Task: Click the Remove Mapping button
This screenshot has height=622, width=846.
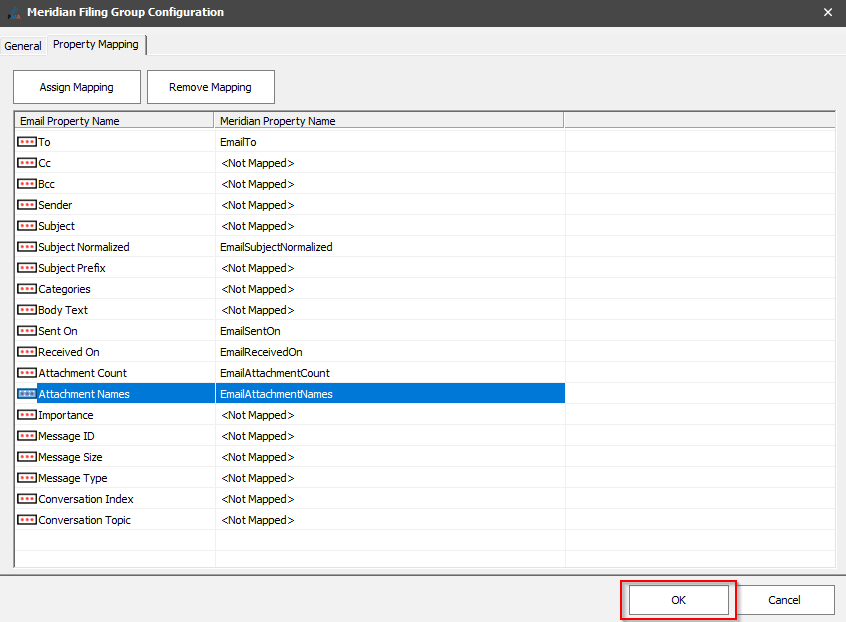Action: click(210, 87)
